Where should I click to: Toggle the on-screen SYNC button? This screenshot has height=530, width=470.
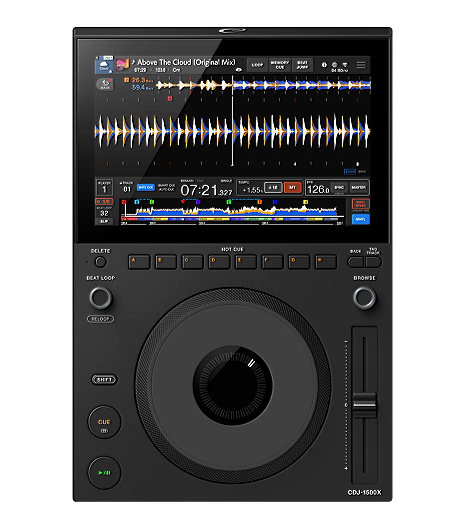click(339, 187)
